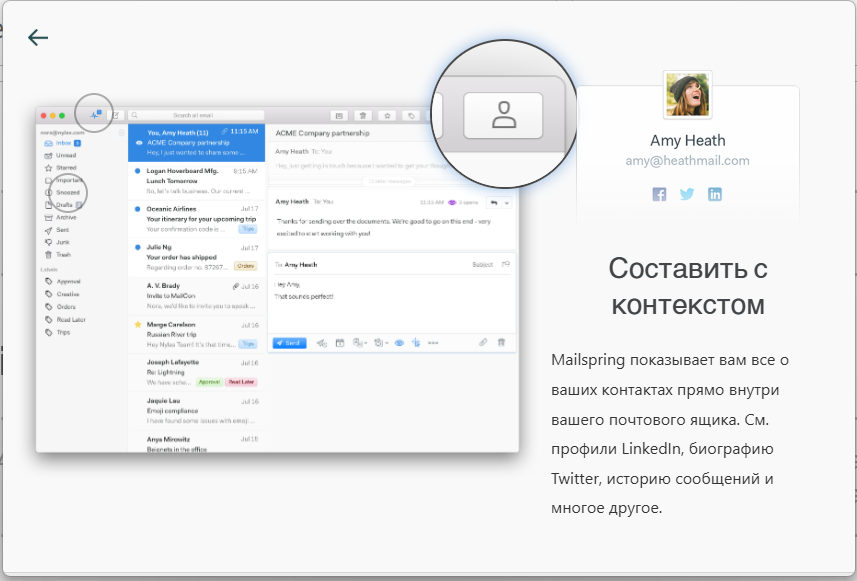The width and height of the screenshot is (857, 581).
Task: Click the send later icon beside Send
Action: pyautogui.click(x=322, y=343)
